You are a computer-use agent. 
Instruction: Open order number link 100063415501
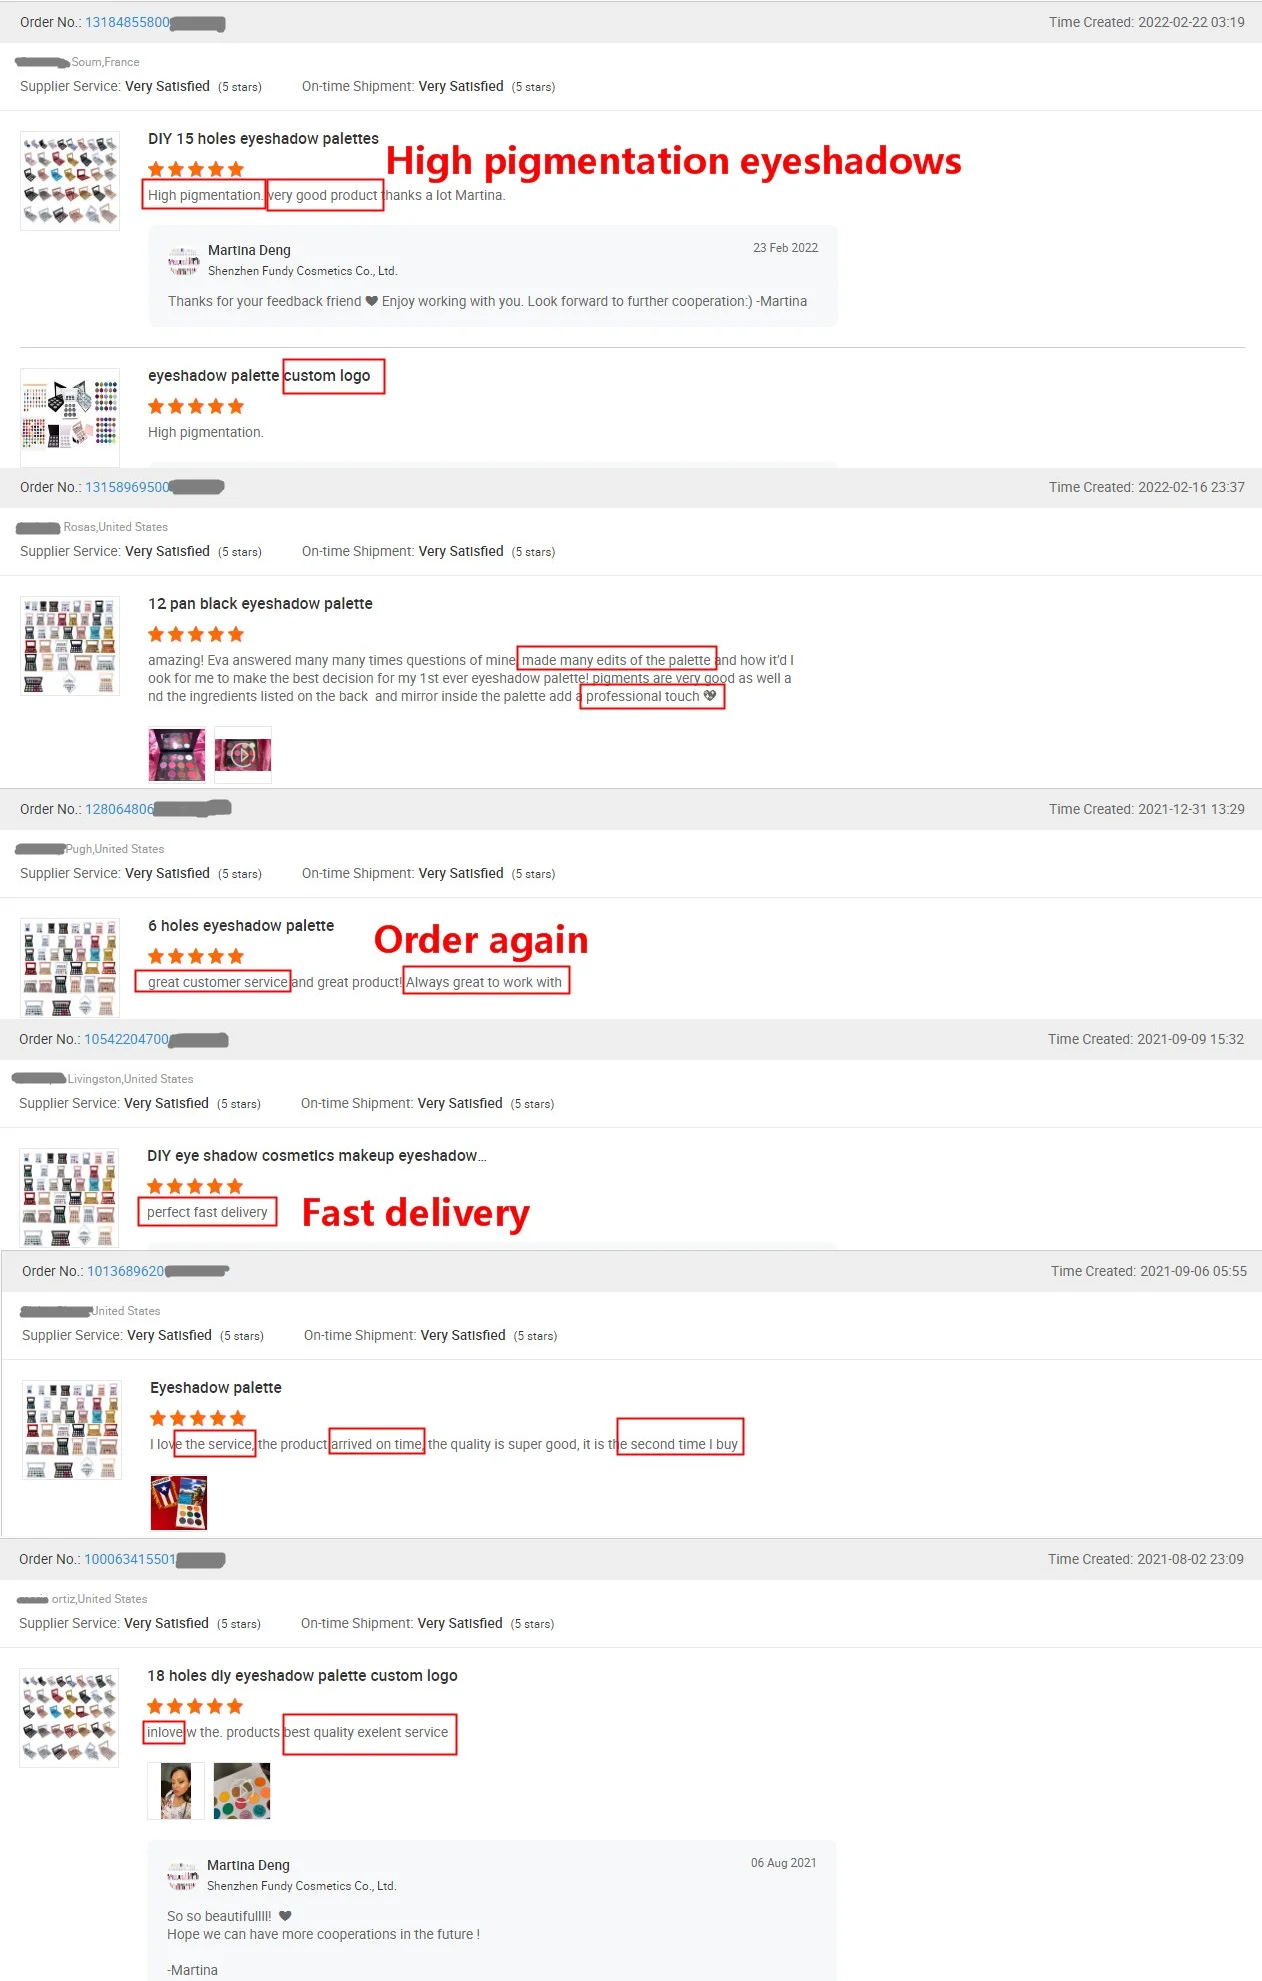[129, 1559]
